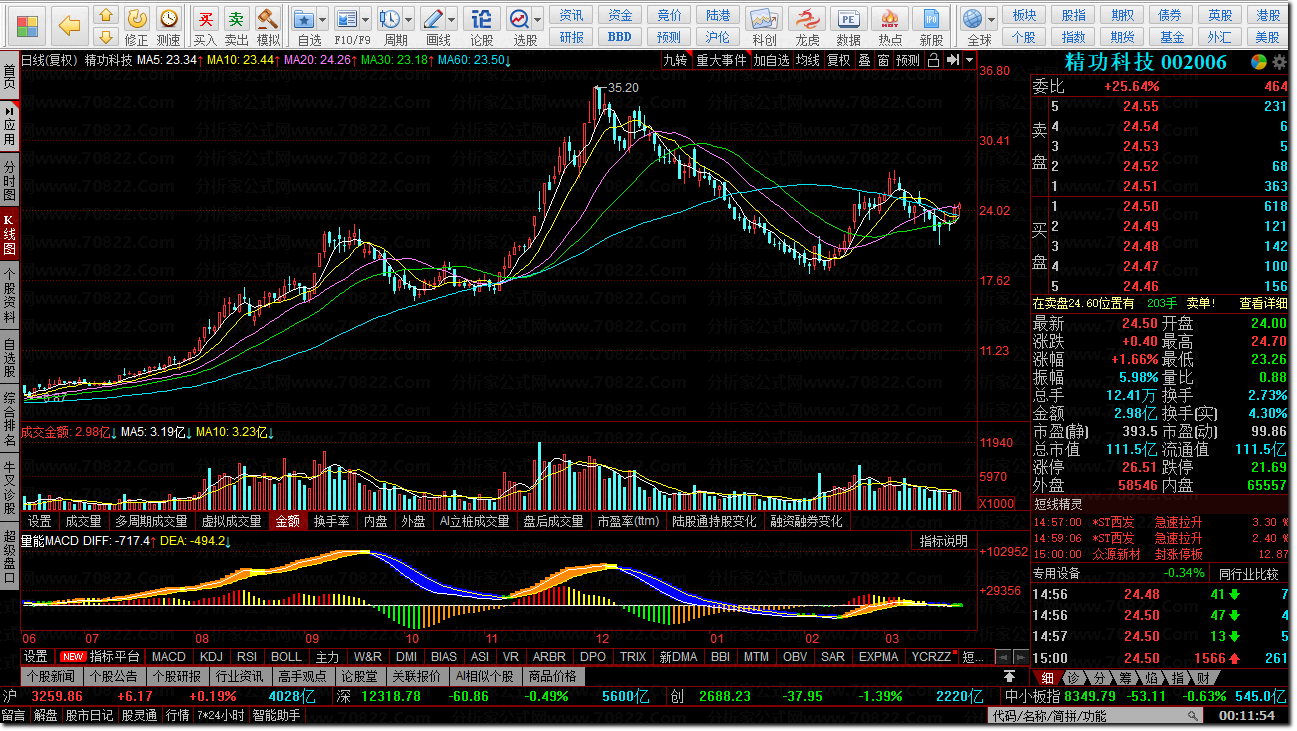Click the 港股 market button
The image size is (1297, 731).
(x=1269, y=16)
